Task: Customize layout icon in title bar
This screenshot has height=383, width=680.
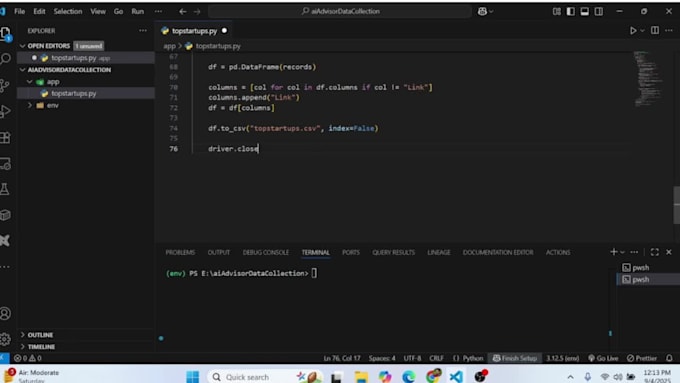Action: click(x=557, y=11)
